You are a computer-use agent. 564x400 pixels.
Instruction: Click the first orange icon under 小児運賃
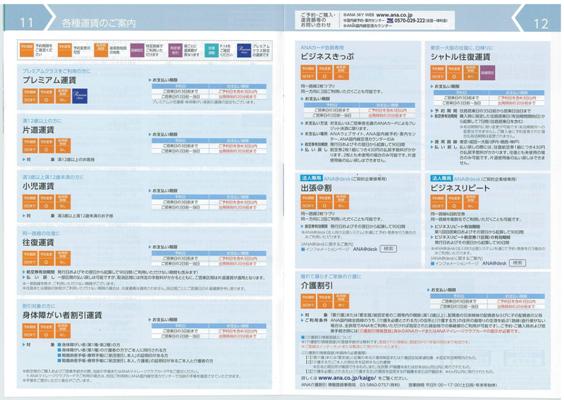pyautogui.click(x=29, y=202)
